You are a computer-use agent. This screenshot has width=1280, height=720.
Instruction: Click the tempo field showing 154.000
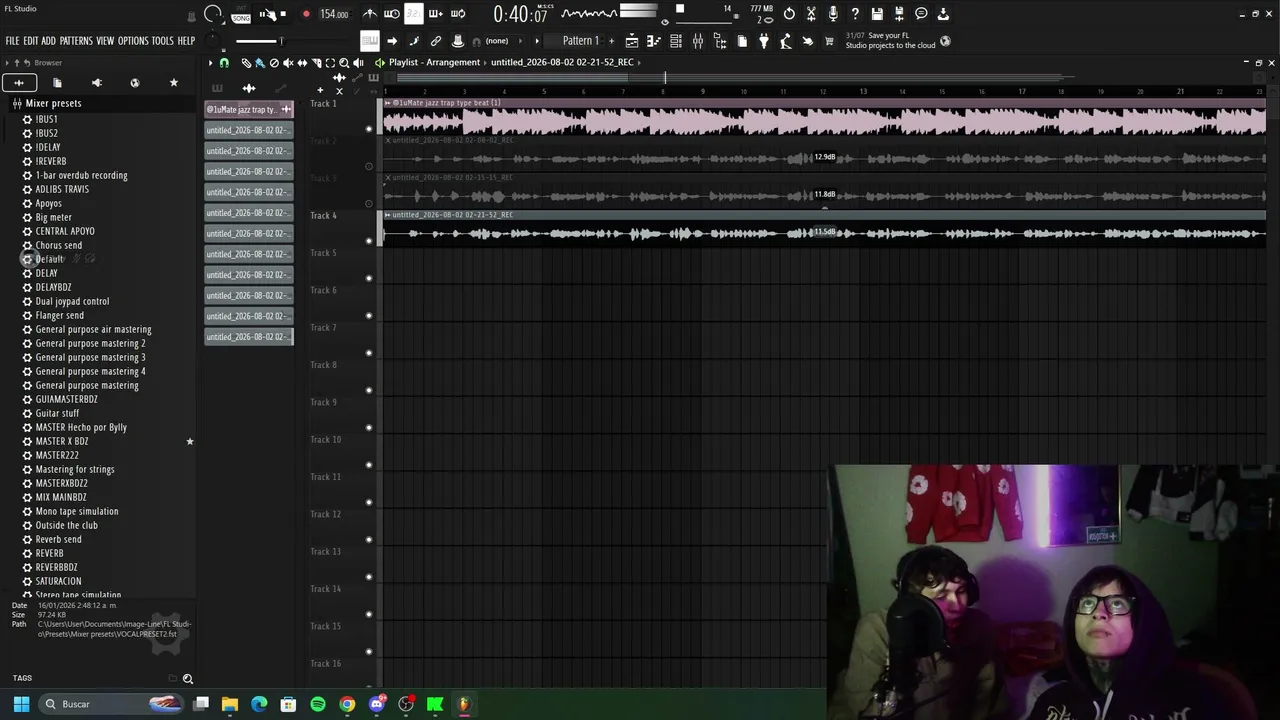point(334,14)
